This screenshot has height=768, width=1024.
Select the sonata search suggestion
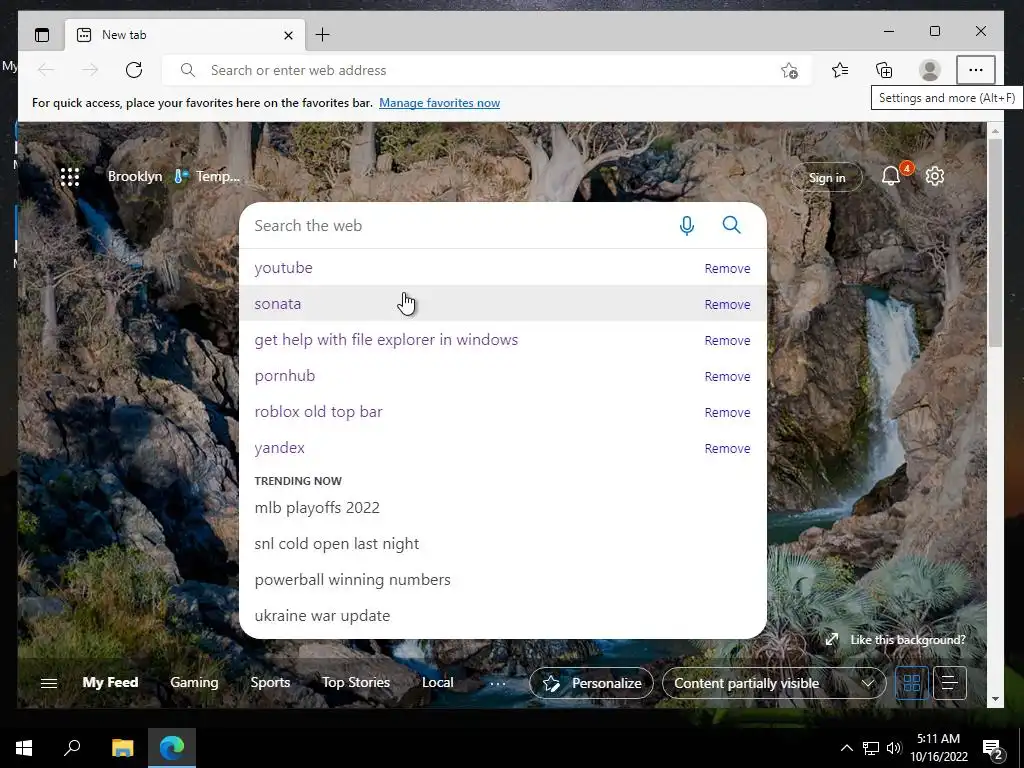278,304
